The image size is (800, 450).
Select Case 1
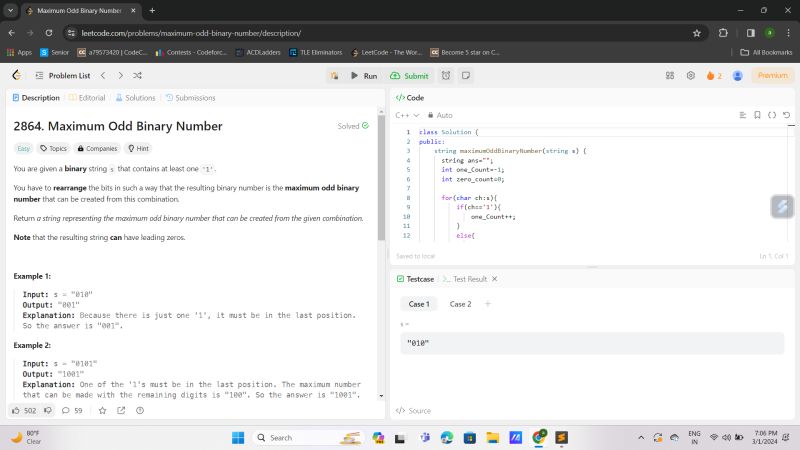coord(419,304)
